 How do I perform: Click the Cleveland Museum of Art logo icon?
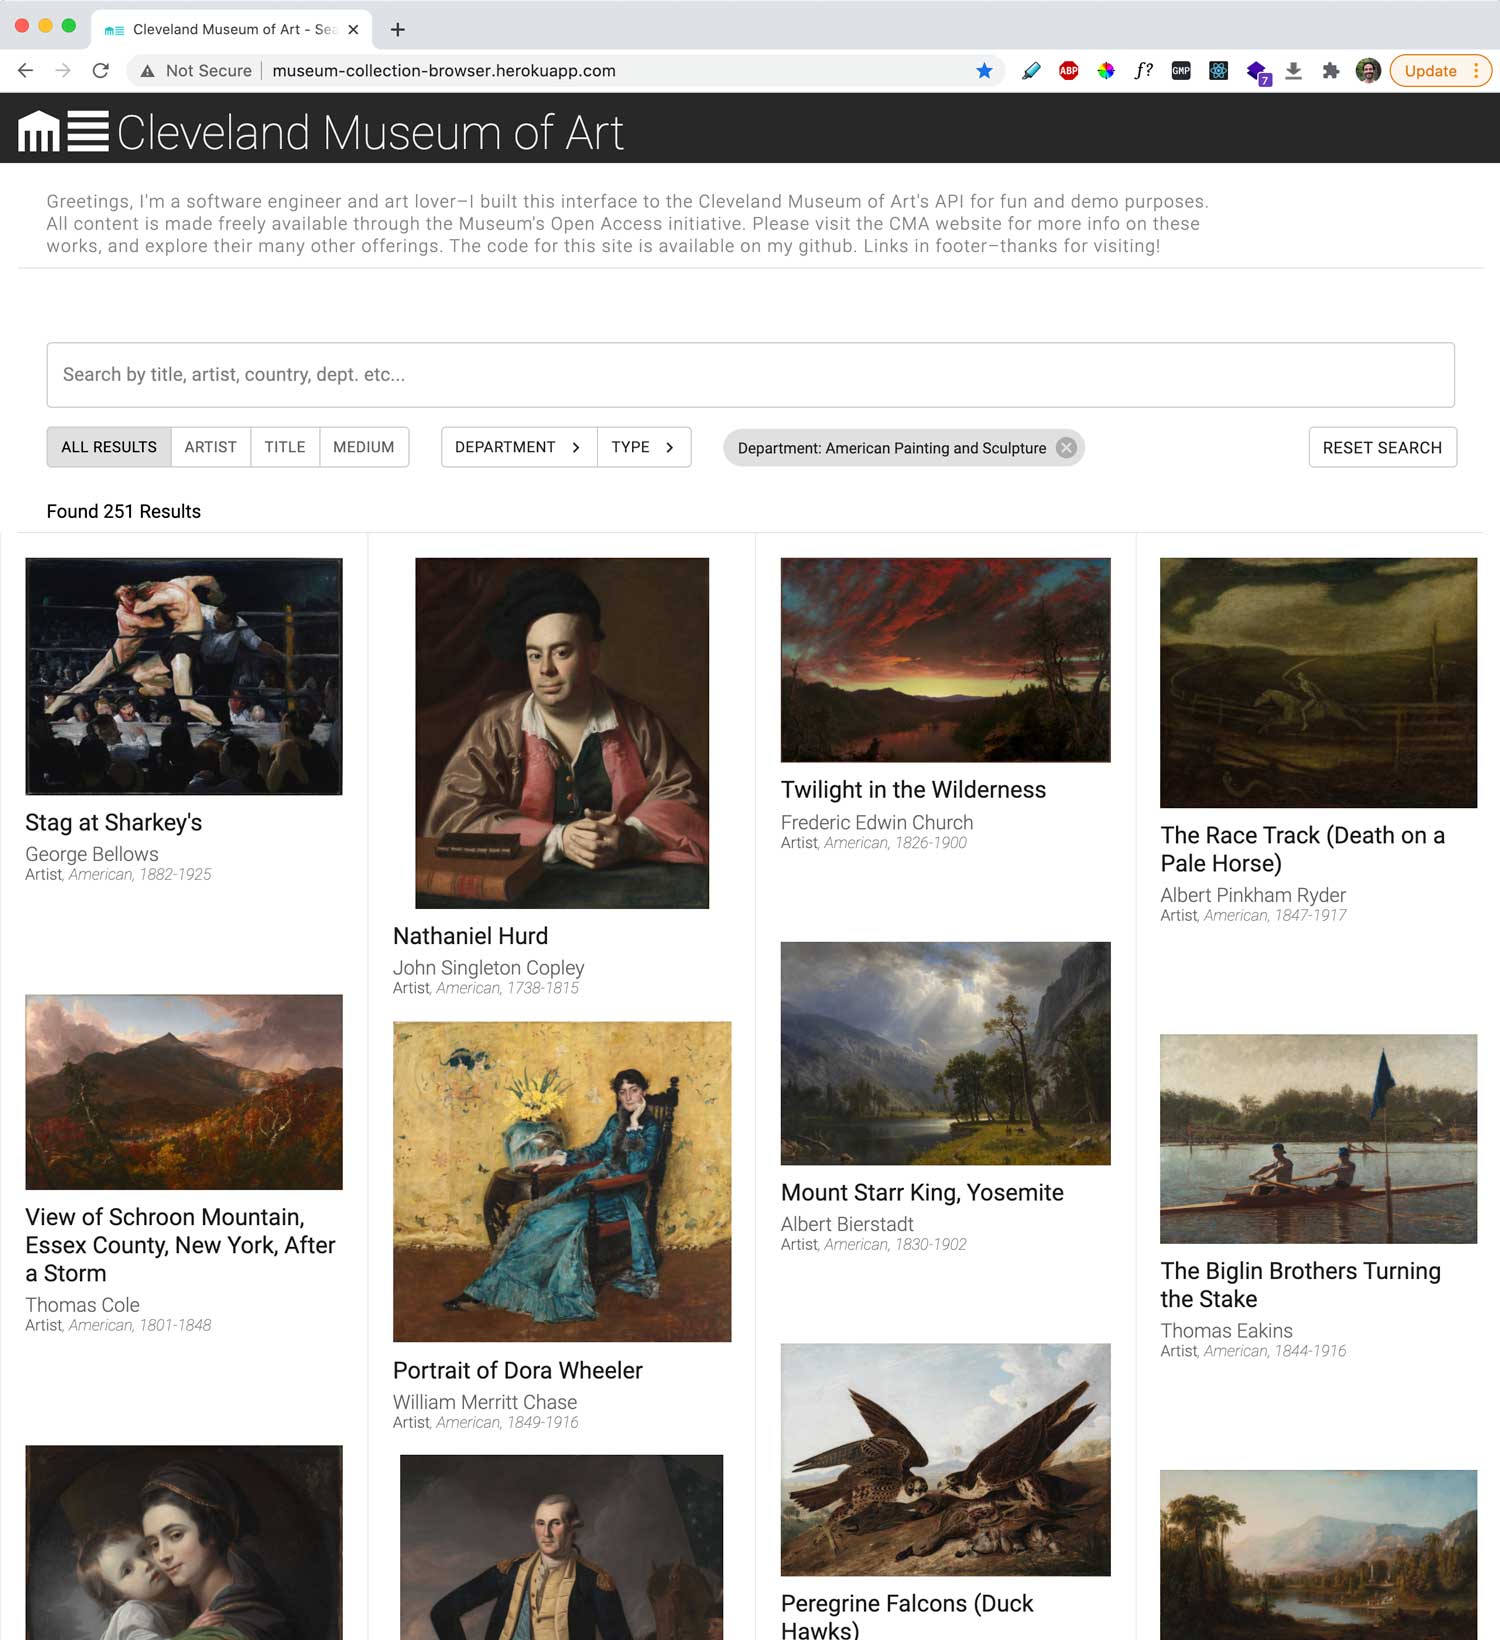[63, 131]
